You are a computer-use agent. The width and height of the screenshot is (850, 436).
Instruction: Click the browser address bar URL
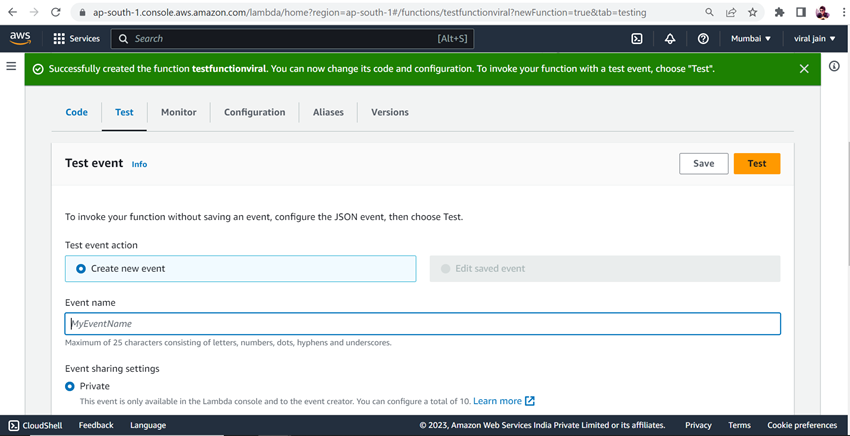coord(369,12)
